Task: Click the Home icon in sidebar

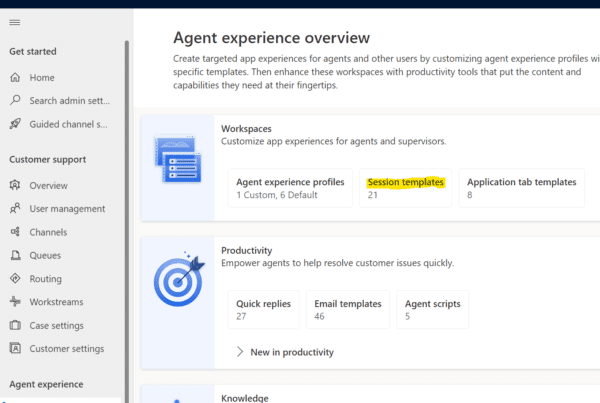Action: pos(15,77)
